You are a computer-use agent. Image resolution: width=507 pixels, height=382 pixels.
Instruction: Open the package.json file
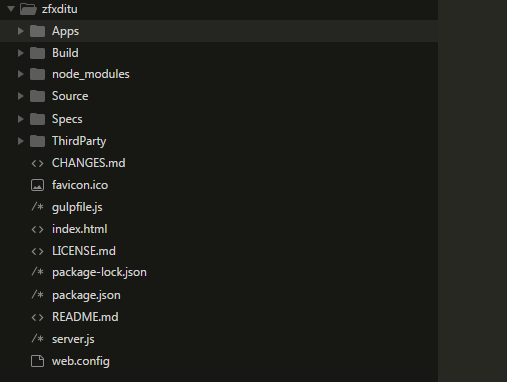pyautogui.click(x=86, y=295)
